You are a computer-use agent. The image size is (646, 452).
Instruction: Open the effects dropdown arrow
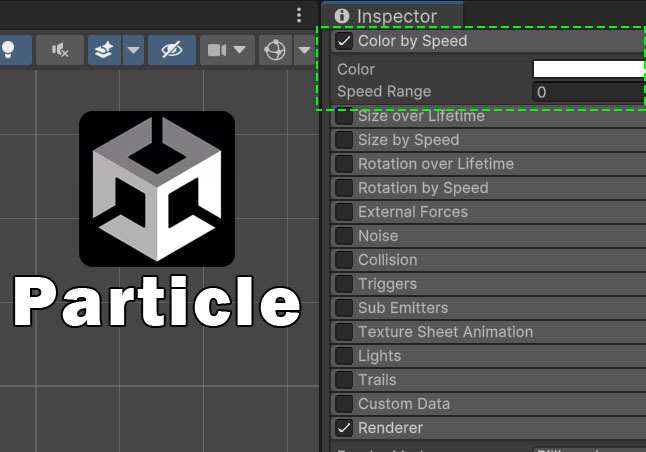133,50
